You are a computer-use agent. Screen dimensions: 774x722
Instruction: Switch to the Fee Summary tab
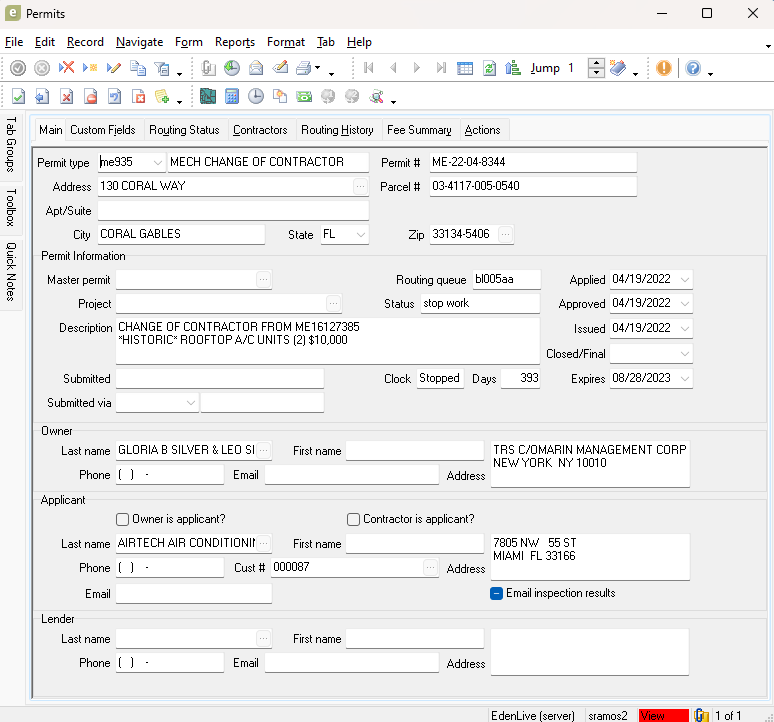[x=419, y=130]
